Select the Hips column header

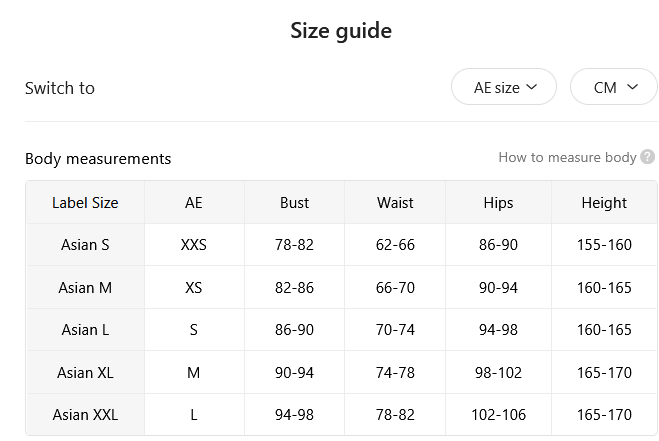498,203
